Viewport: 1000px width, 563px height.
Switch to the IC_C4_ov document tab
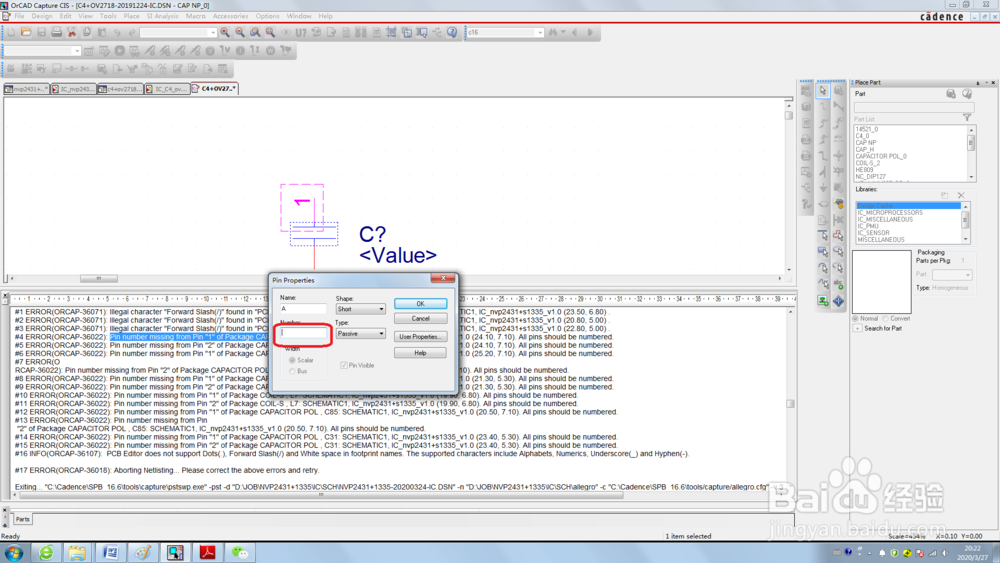[x=167, y=89]
